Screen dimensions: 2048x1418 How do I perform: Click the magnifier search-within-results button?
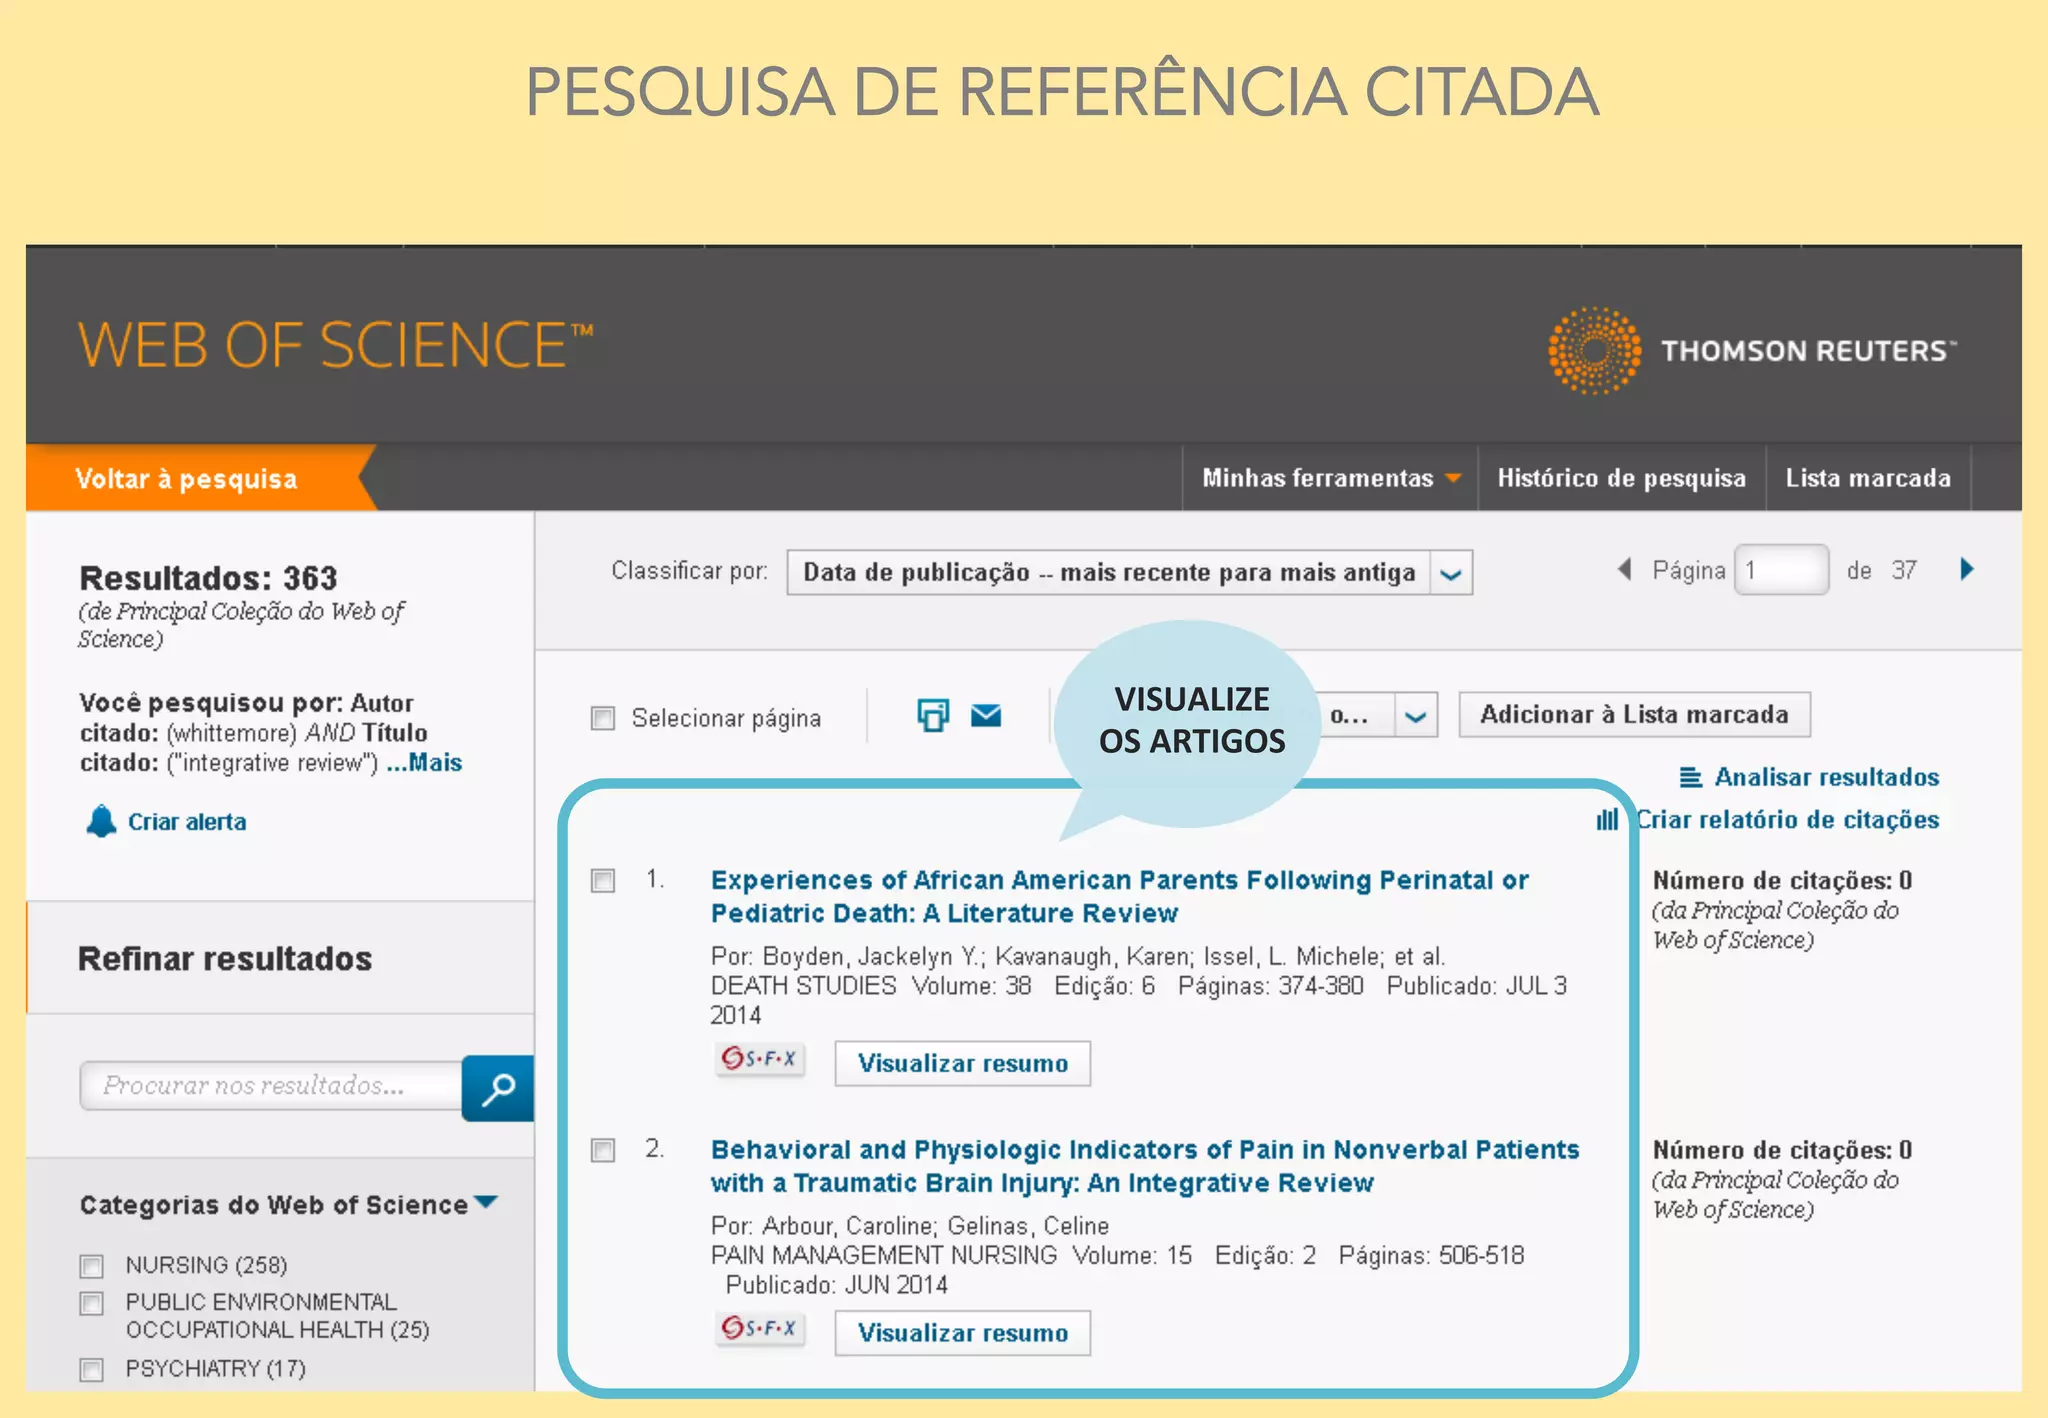(498, 1087)
